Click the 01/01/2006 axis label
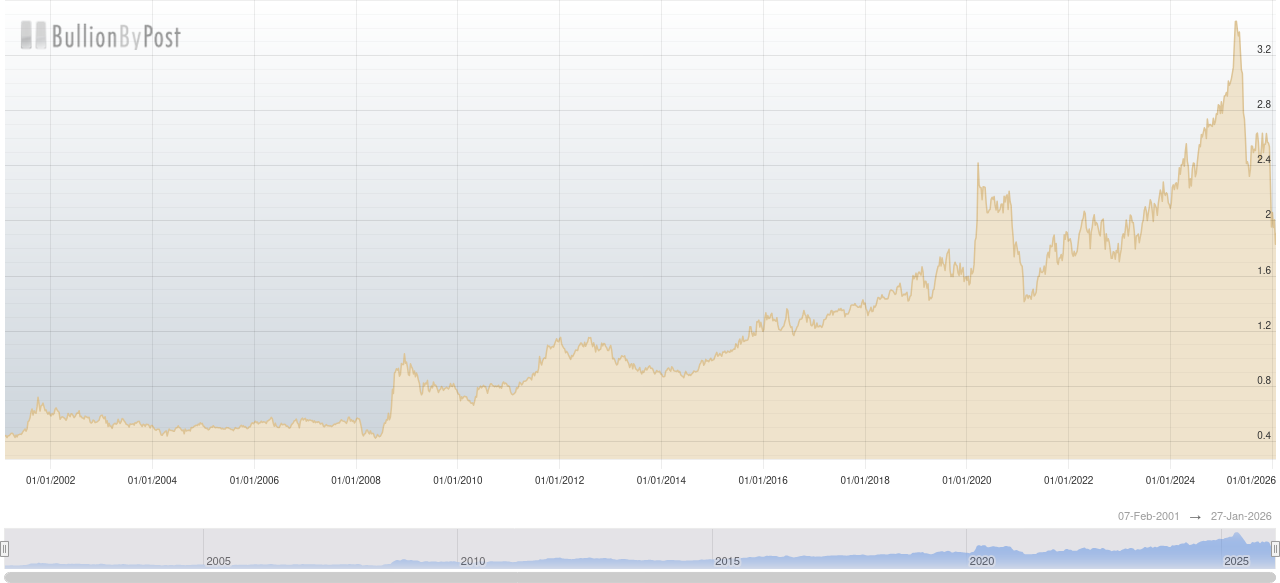The height and width of the screenshot is (583, 1280). (x=254, y=480)
